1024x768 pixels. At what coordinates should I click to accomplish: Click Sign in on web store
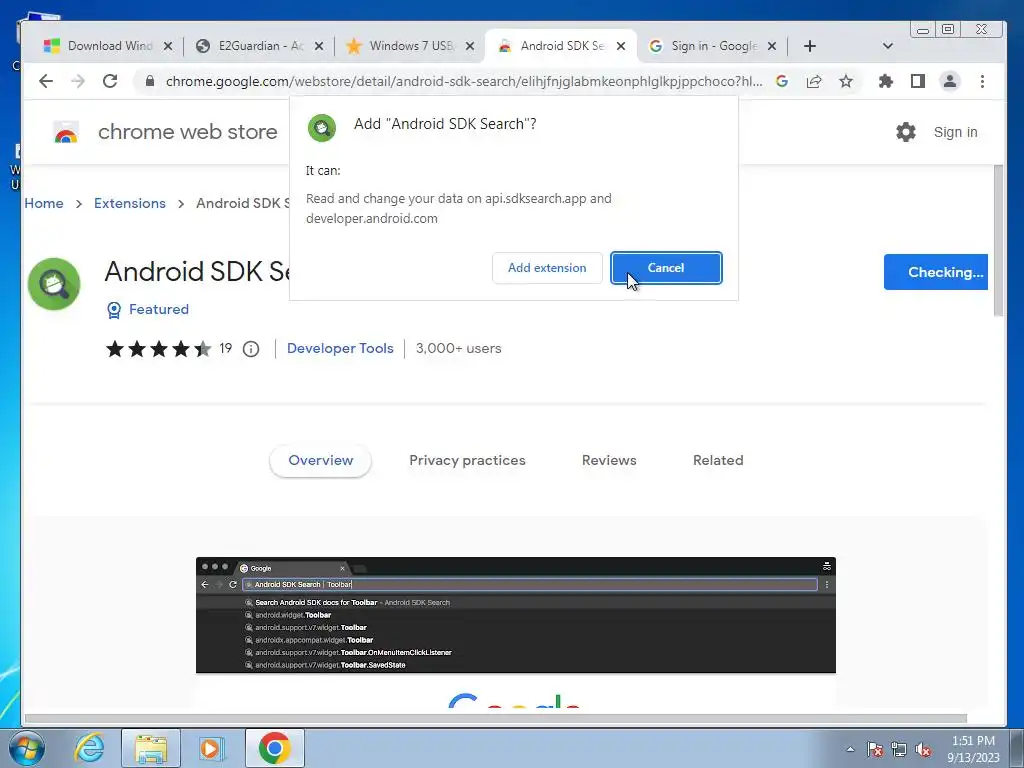click(x=955, y=132)
